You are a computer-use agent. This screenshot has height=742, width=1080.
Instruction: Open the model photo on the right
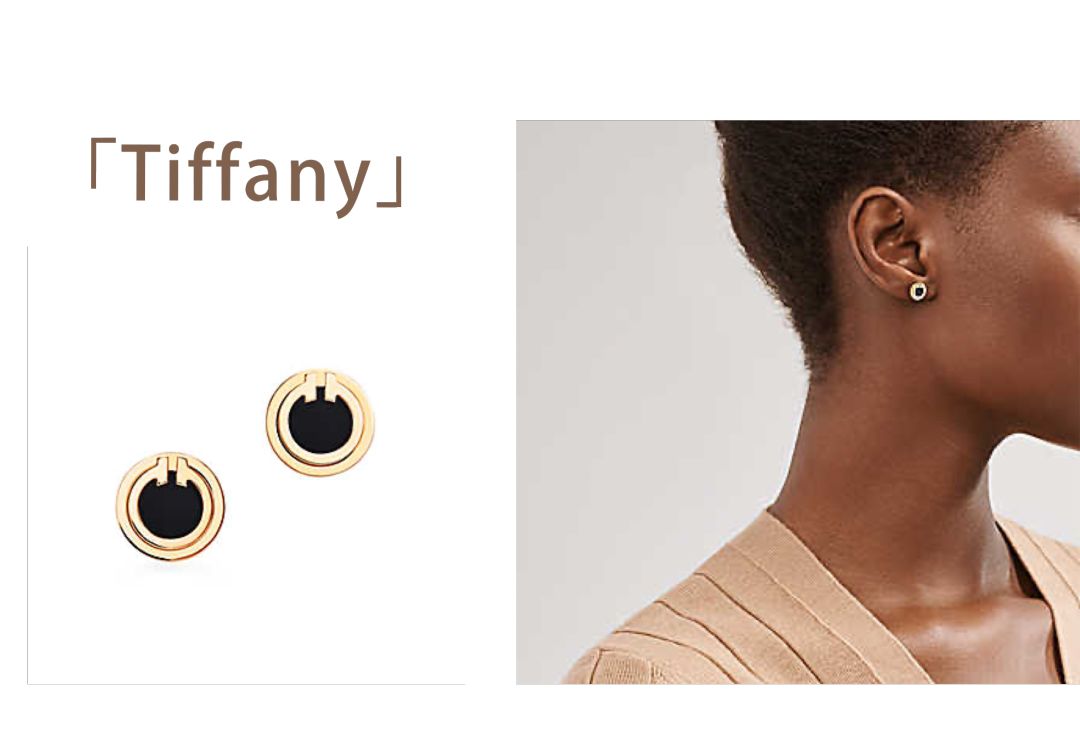pos(798,402)
